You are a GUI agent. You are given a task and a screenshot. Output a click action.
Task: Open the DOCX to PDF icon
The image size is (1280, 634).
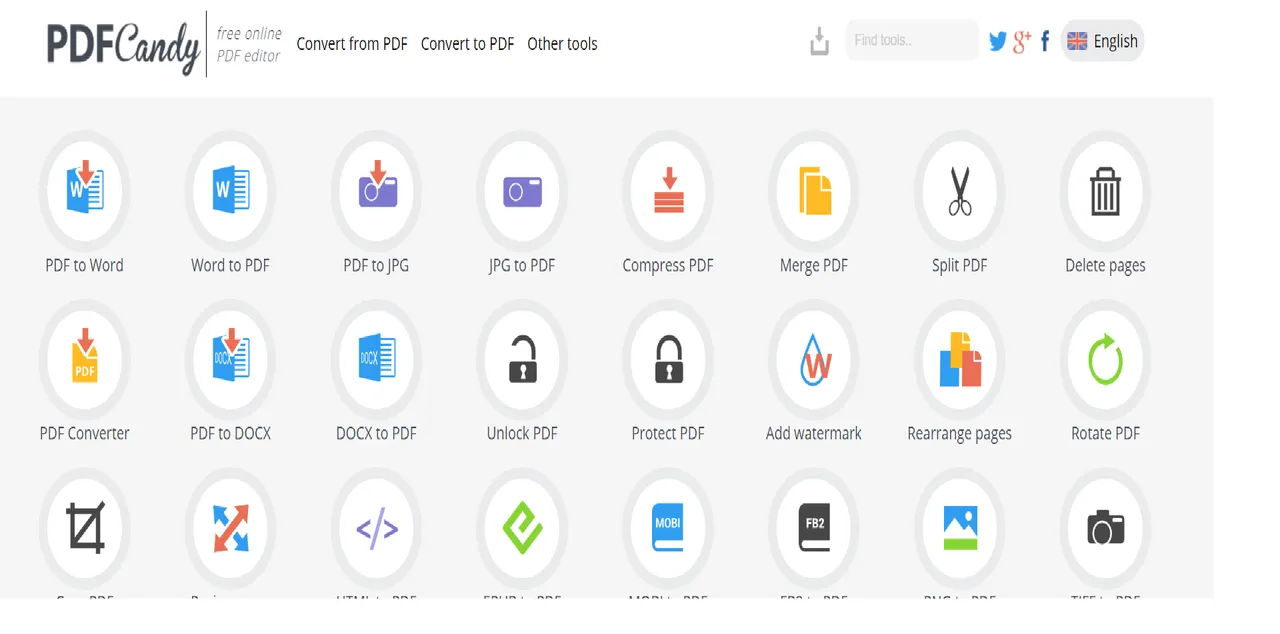376,360
